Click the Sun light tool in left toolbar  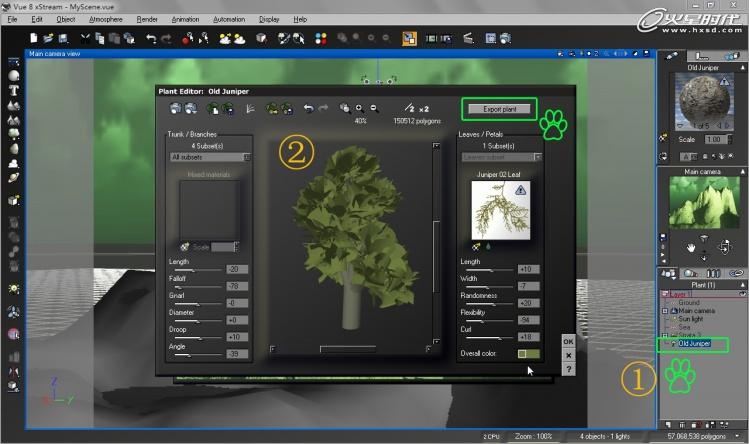[13, 289]
